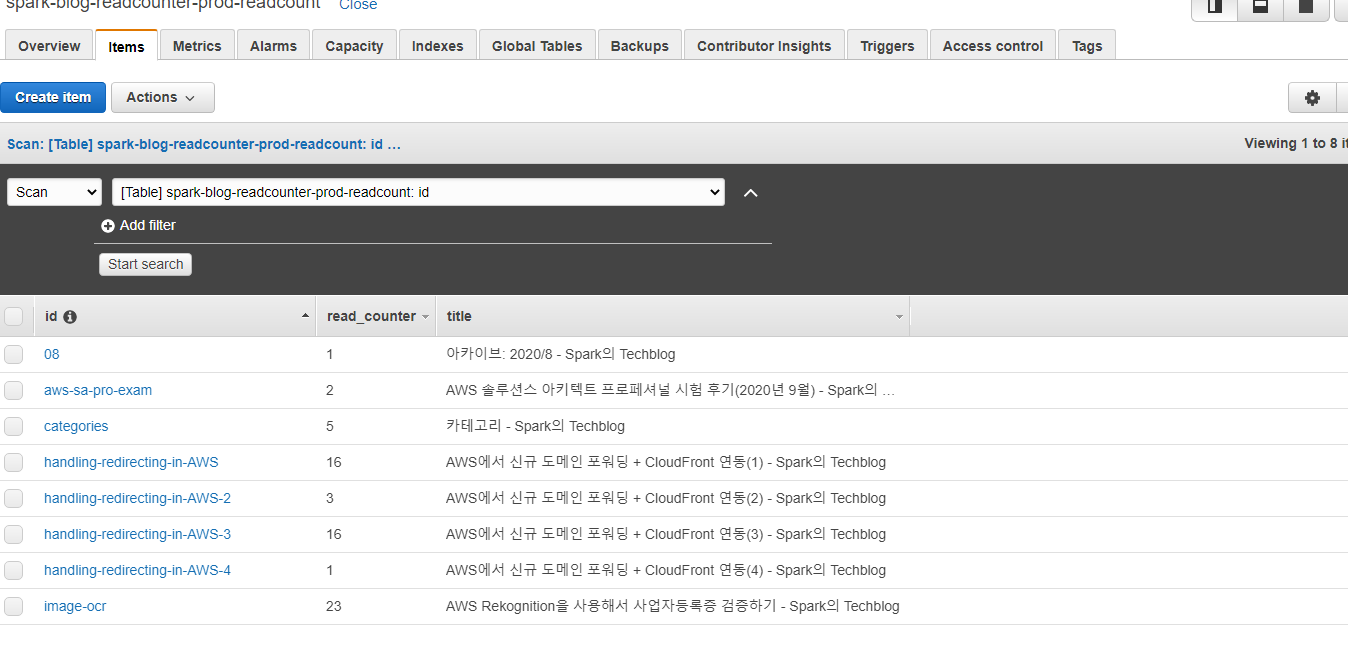Check the checkbox for the image-ocr item
The height and width of the screenshot is (647, 1348).
(x=14, y=606)
